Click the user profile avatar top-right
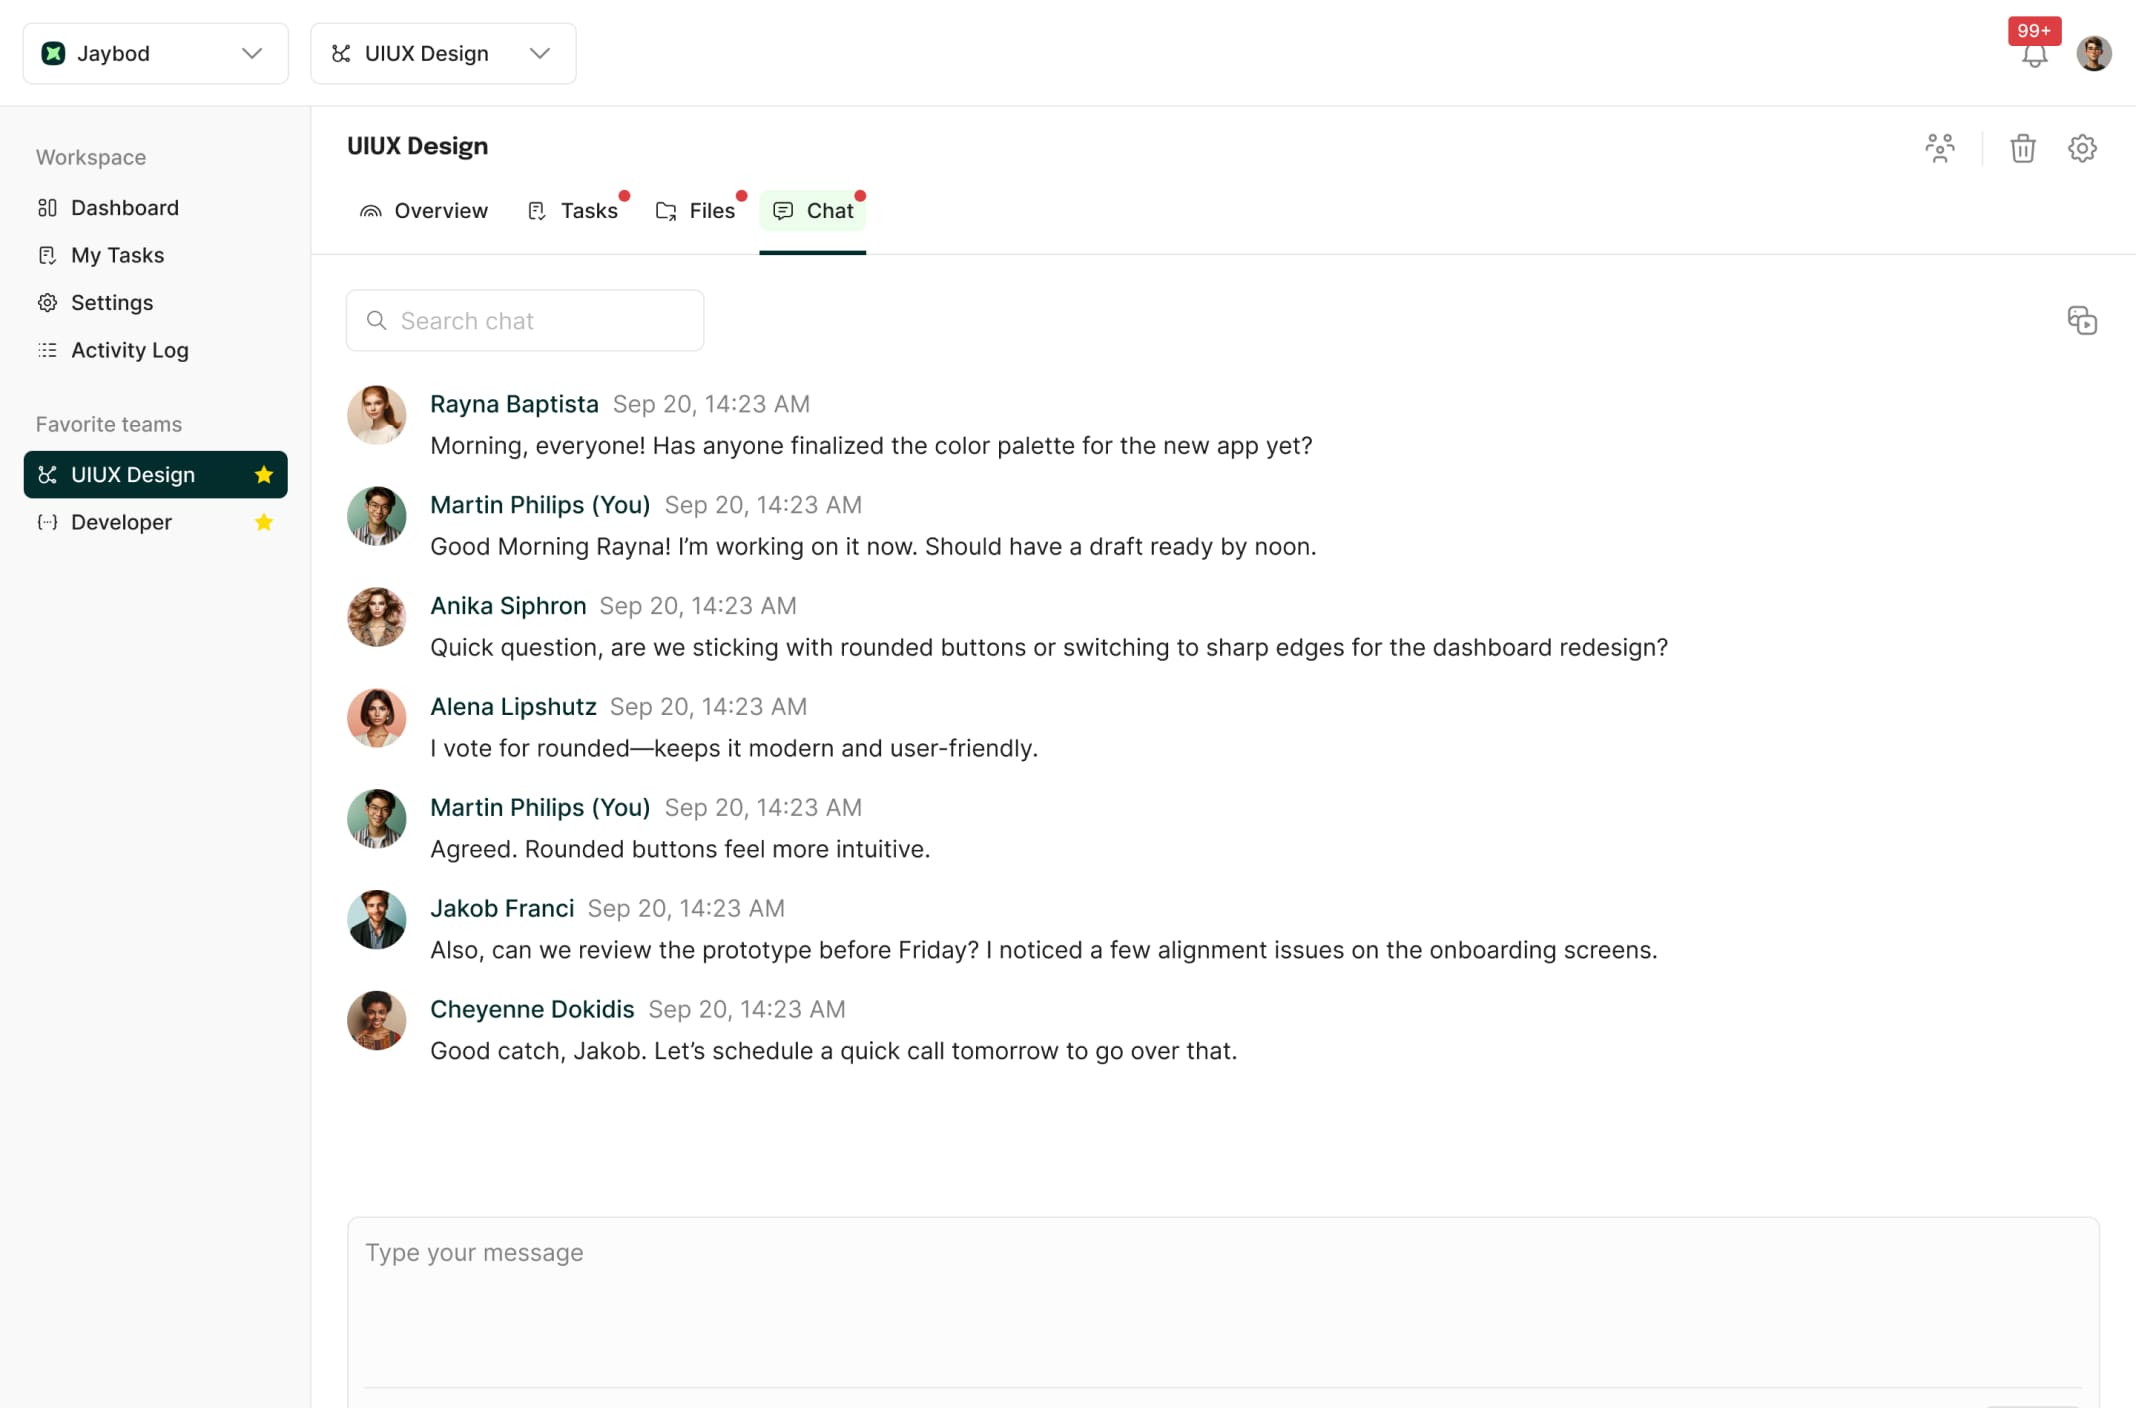This screenshot has width=2136, height=1408. tap(2095, 53)
